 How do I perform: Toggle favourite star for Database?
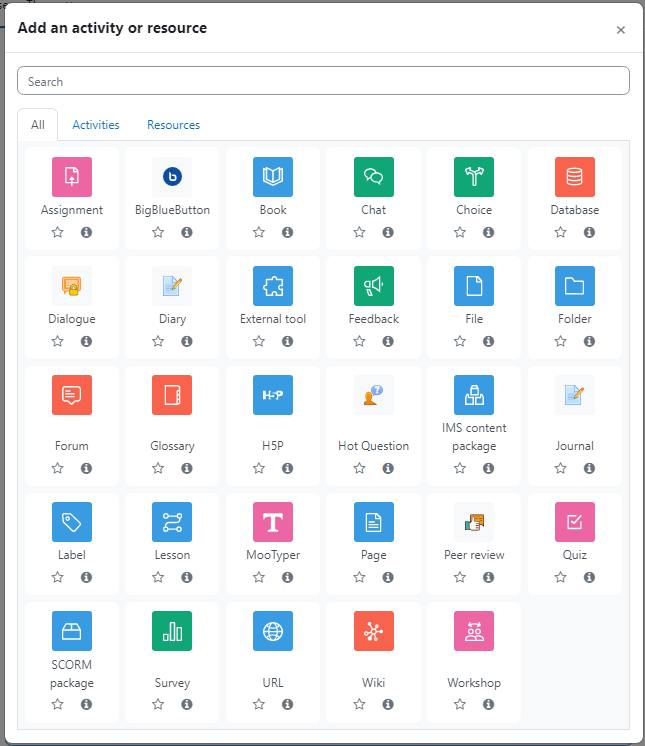coord(560,232)
